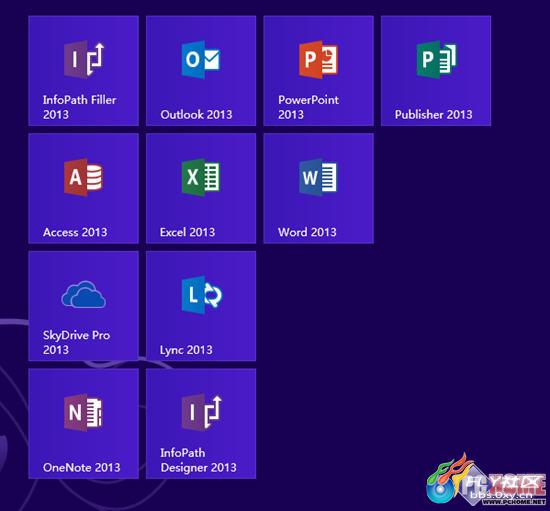Click the blue Word W icon
This screenshot has height=511, width=550.
tap(318, 177)
